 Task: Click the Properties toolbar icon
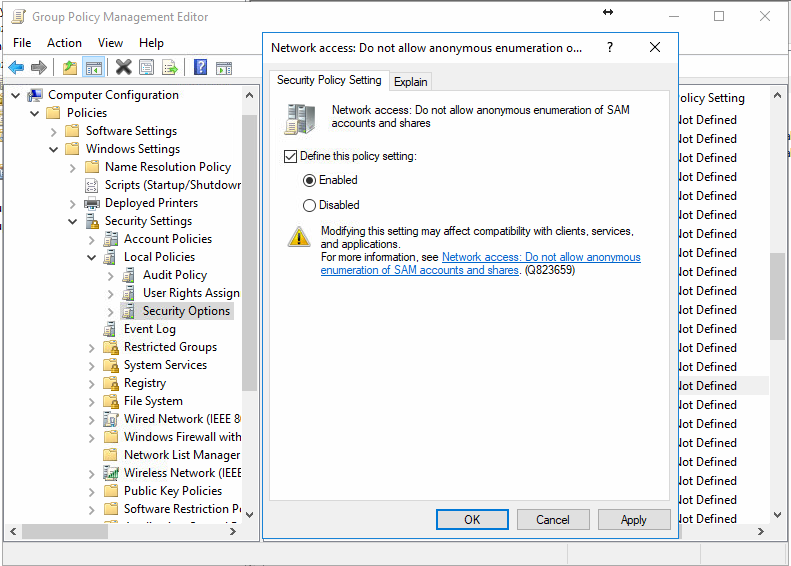[x=147, y=67]
